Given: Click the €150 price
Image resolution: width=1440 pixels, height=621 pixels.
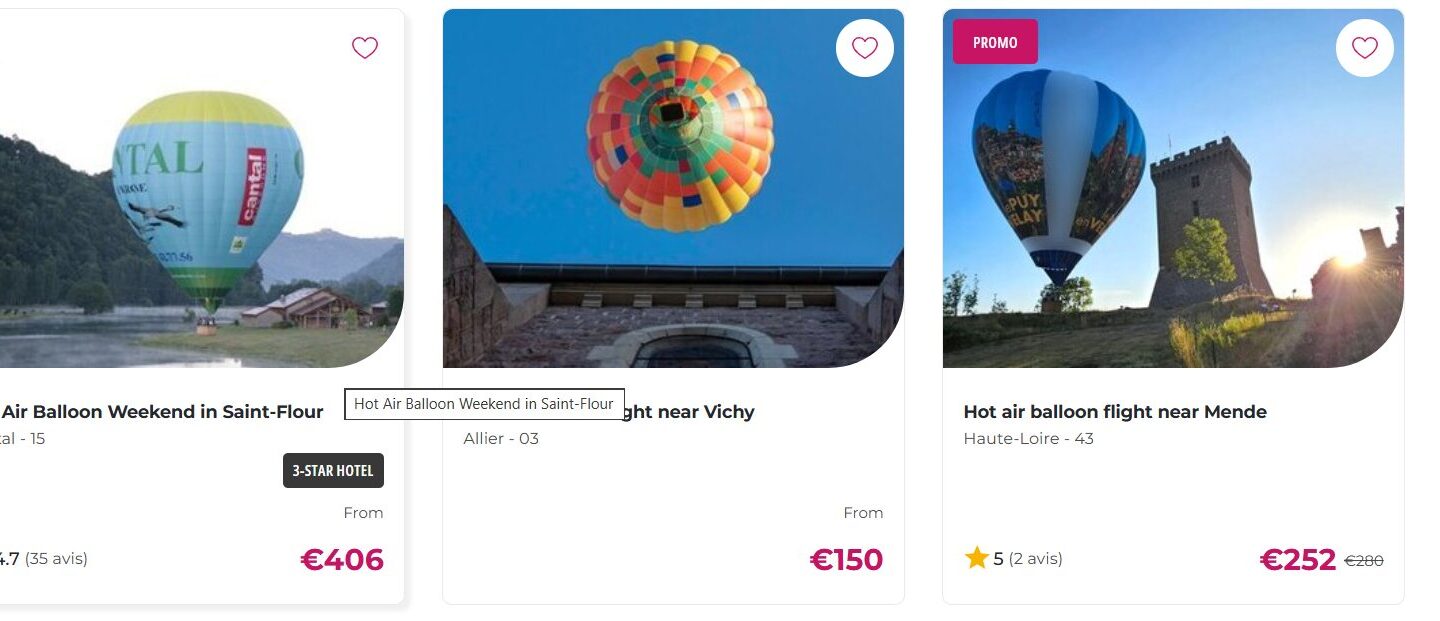Looking at the screenshot, I should [x=846, y=560].
